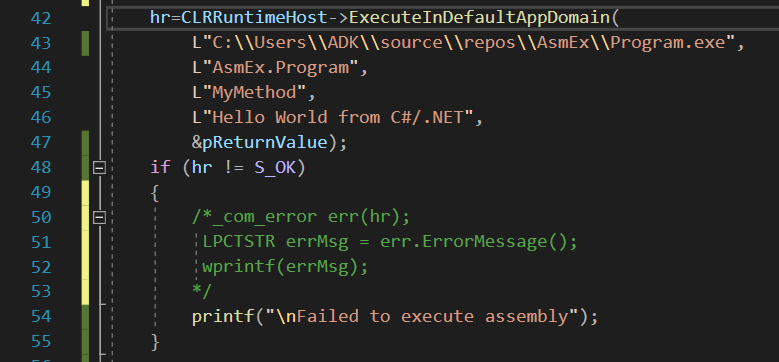Collapse the comment block at line 50
Image resolution: width=779 pixels, height=362 pixels.
point(99,217)
